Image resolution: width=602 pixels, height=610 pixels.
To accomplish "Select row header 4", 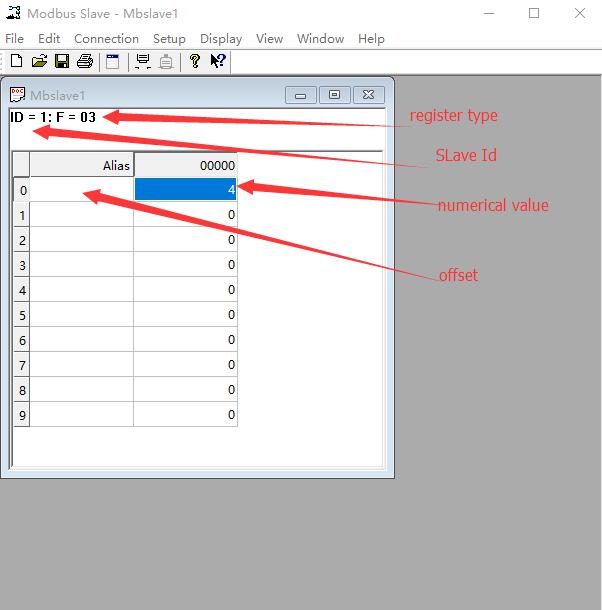I will pos(22,290).
